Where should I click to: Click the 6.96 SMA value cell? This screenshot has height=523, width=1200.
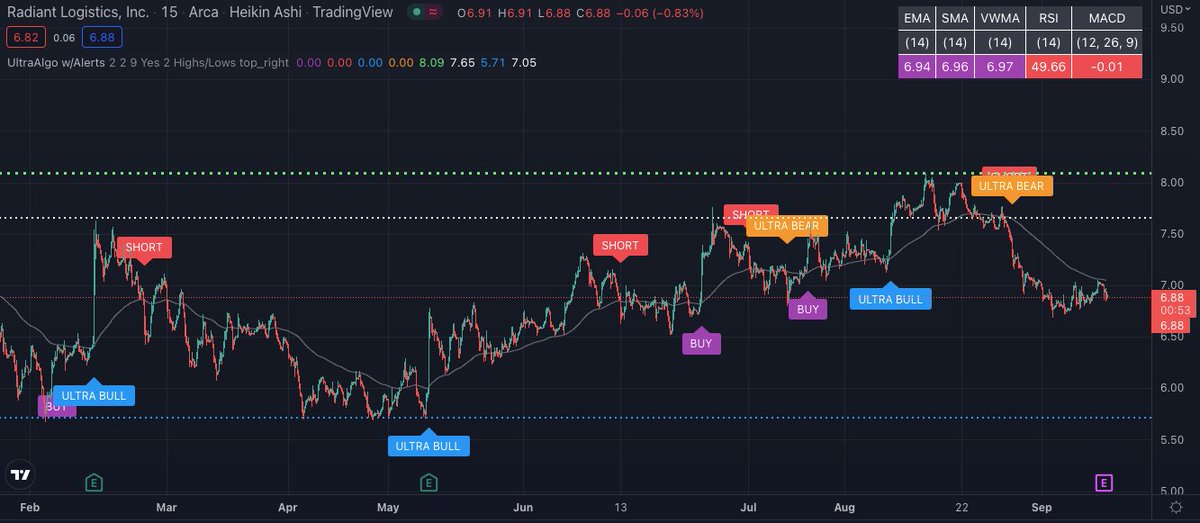955,66
